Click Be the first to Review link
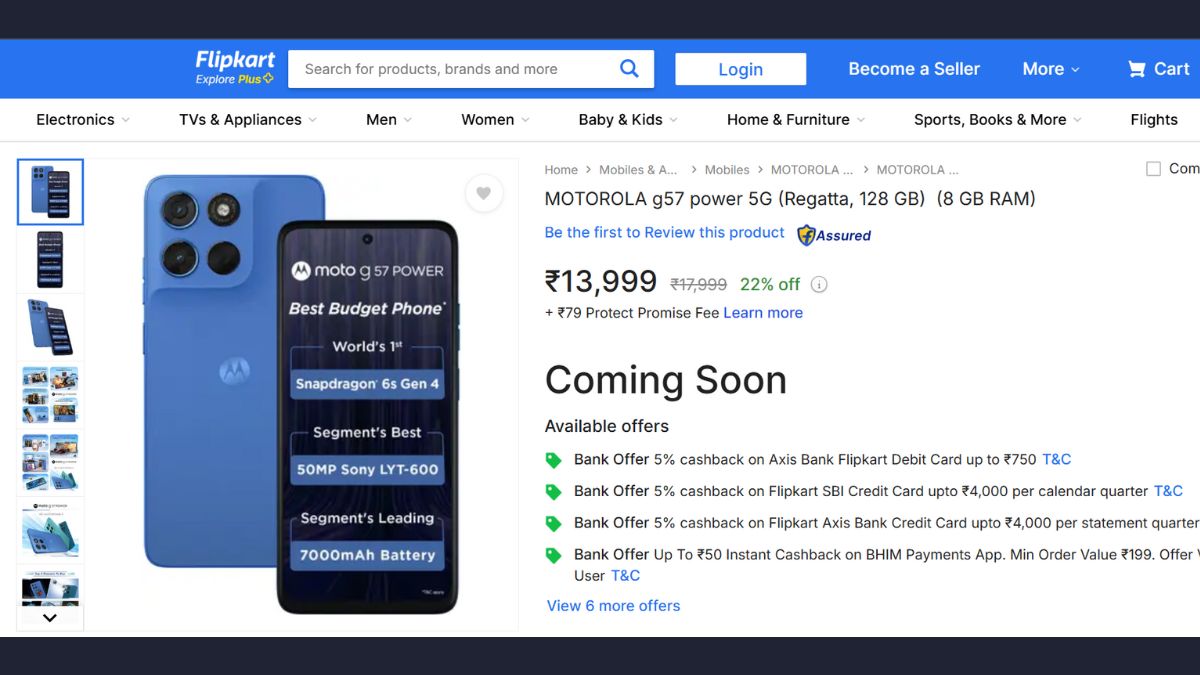 (664, 233)
